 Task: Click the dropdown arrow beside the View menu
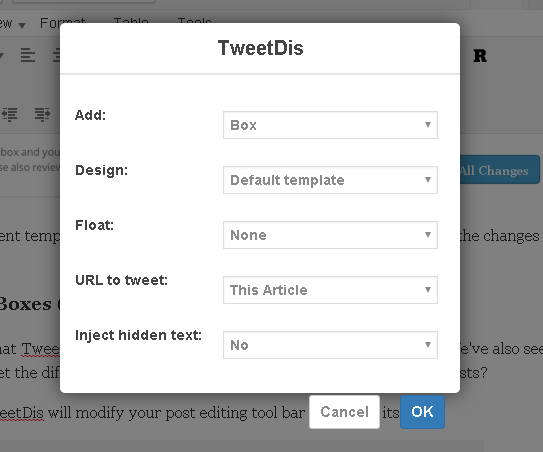(x=22, y=25)
